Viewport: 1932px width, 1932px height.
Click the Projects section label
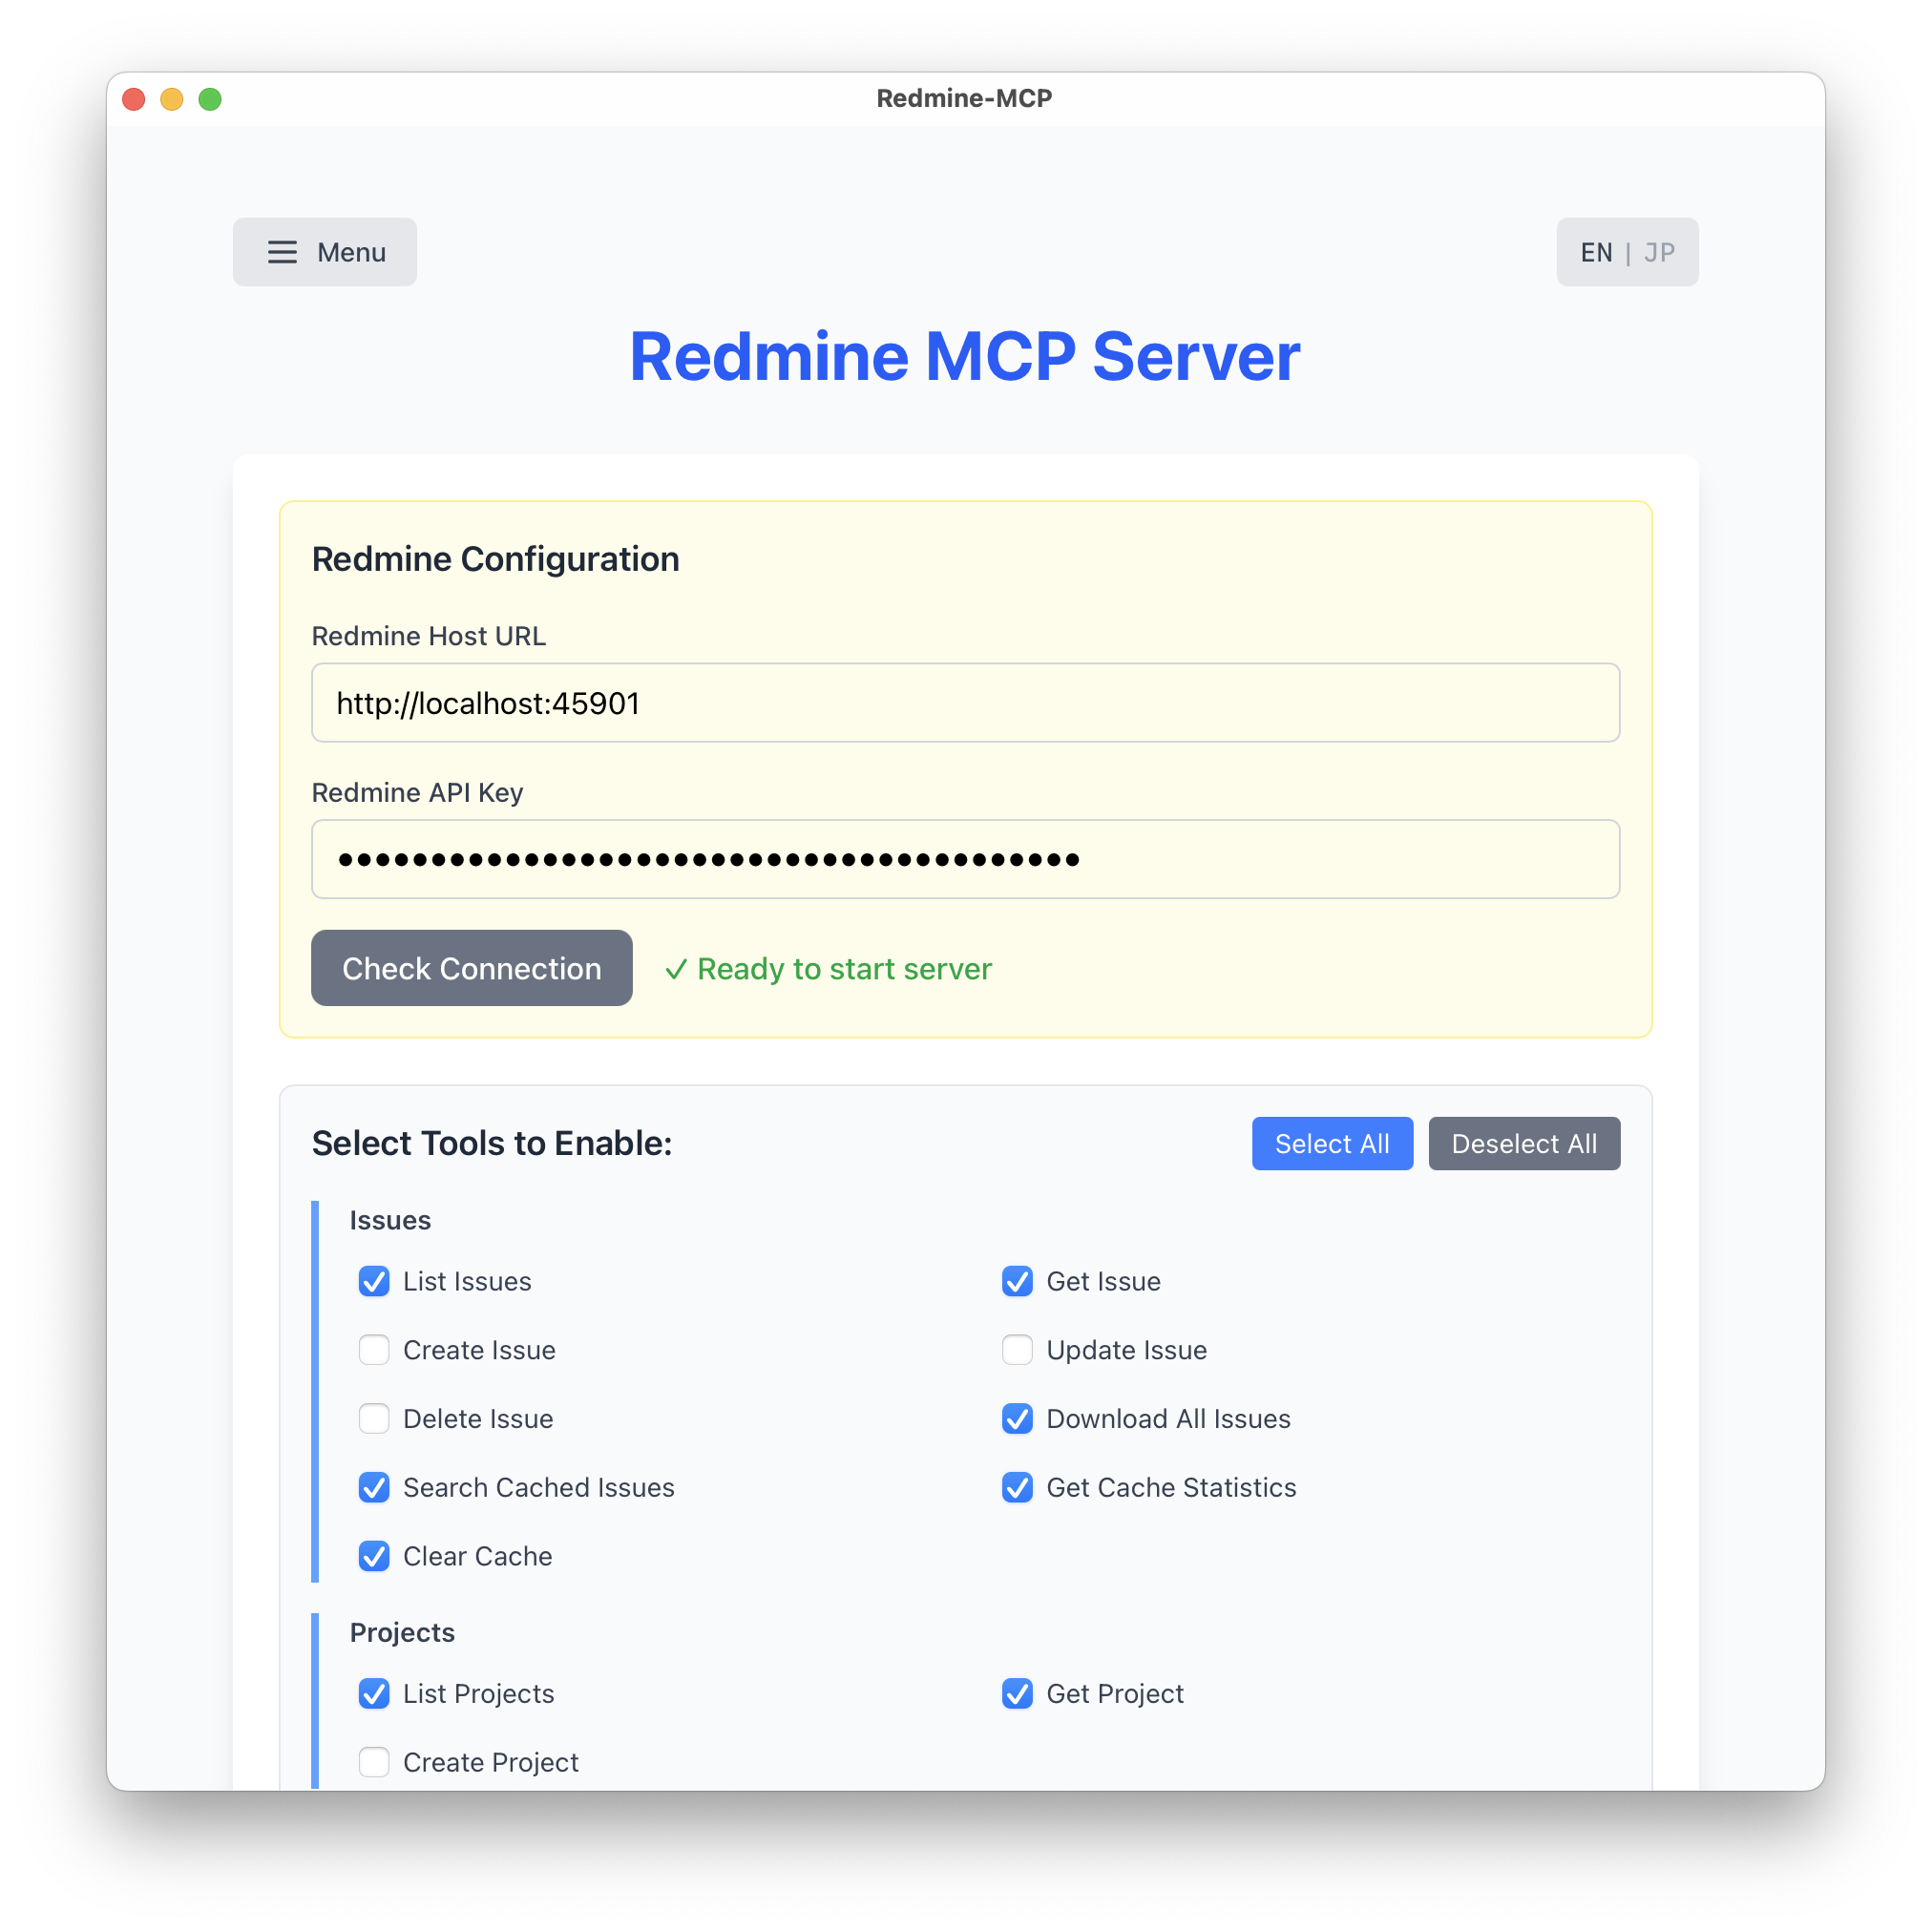coord(402,1632)
